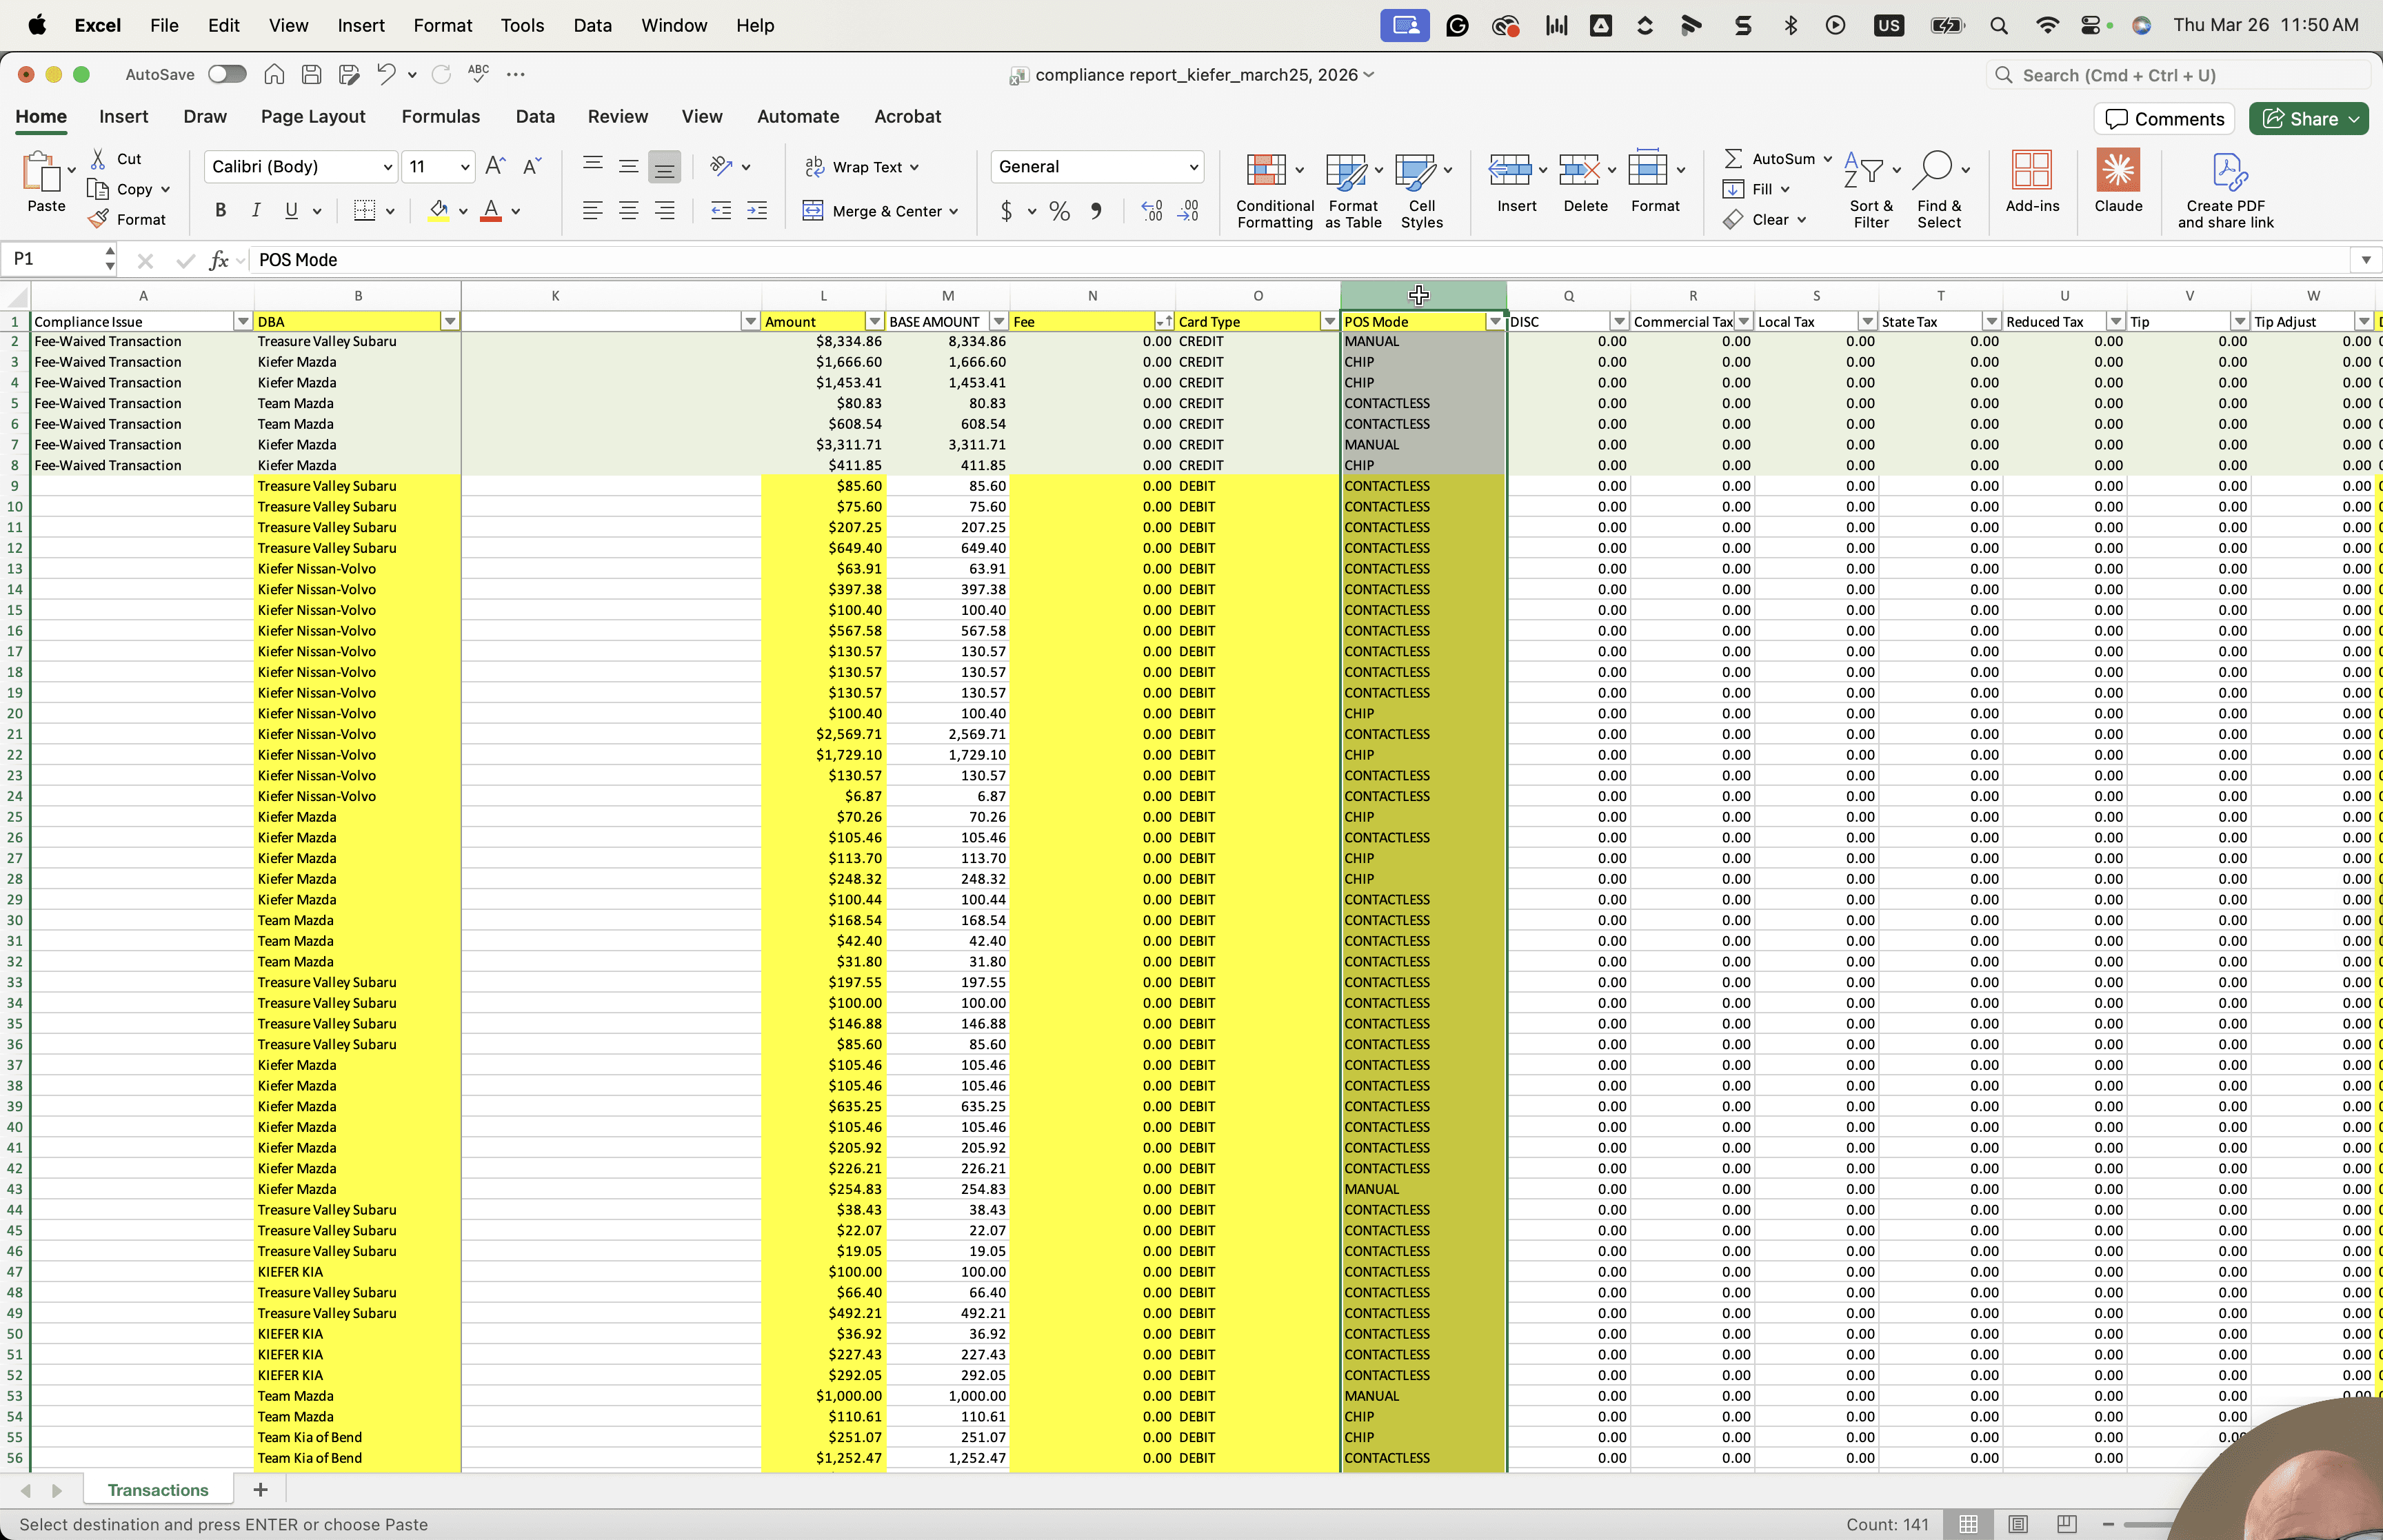Image resolution: width=2383 pixels, height=1540 pixels.
Task: Switch to the Page Layout ribbon tab
Action: (x=313, y=116)
